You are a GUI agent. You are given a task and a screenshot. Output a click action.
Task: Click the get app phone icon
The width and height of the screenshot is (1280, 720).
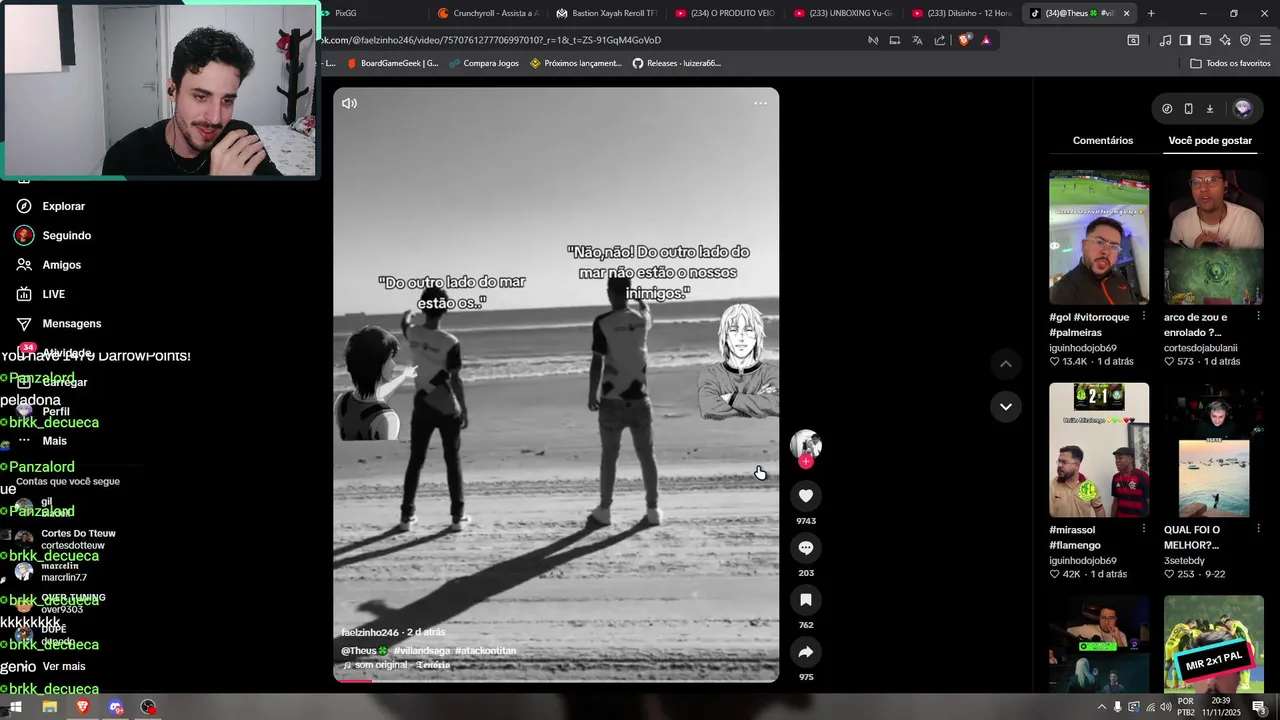(1188, 108)
